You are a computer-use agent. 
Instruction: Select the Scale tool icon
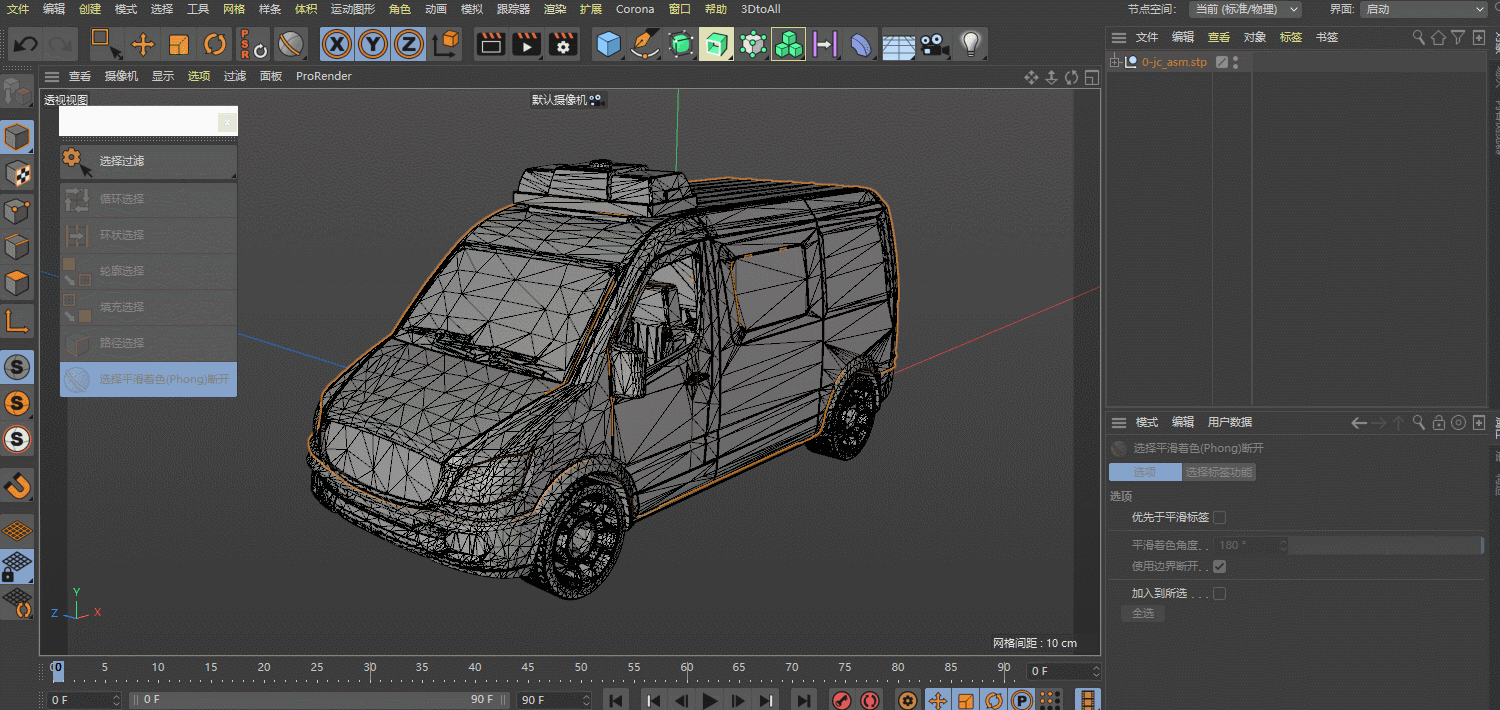pos(179,44)
